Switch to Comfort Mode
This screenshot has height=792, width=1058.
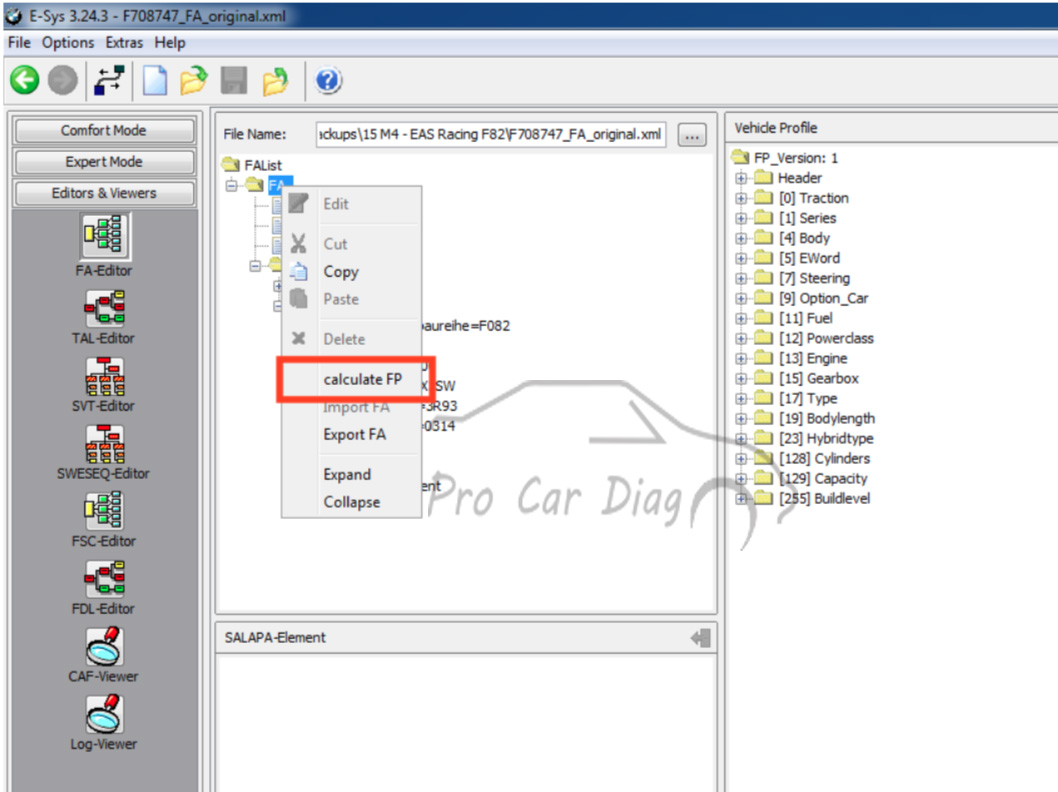click(104, 130)
